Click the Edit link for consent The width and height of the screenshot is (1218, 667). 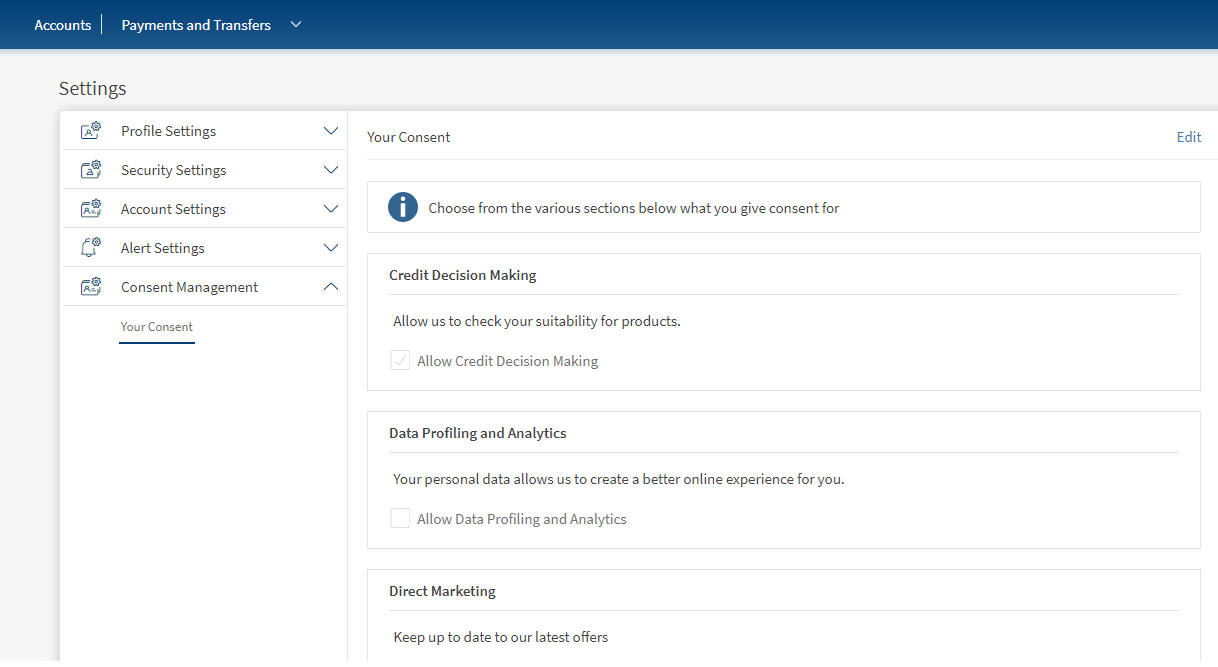[1188, 137]
